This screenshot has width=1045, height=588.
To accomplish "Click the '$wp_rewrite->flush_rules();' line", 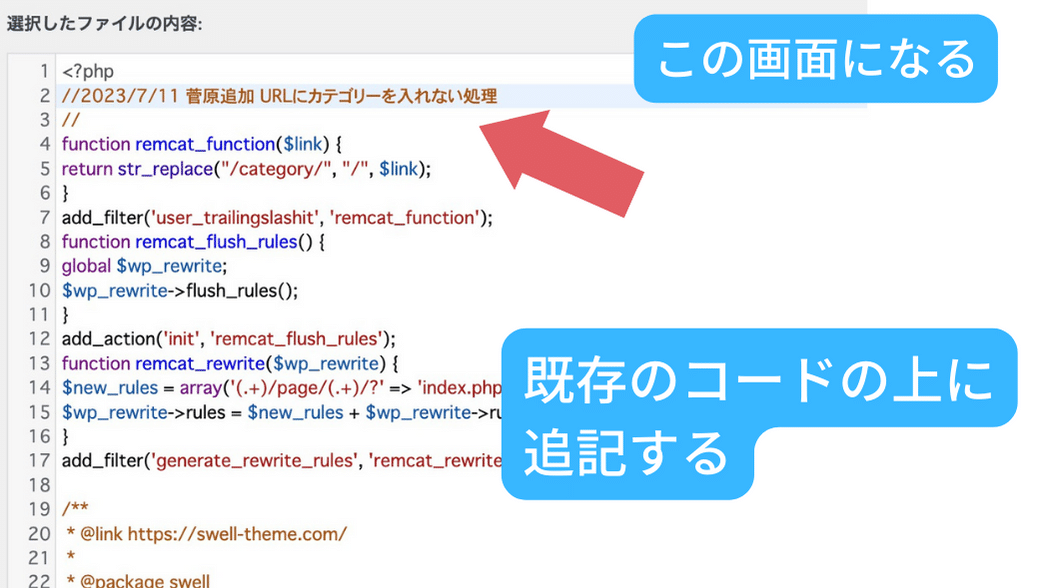I will [180, 291].
